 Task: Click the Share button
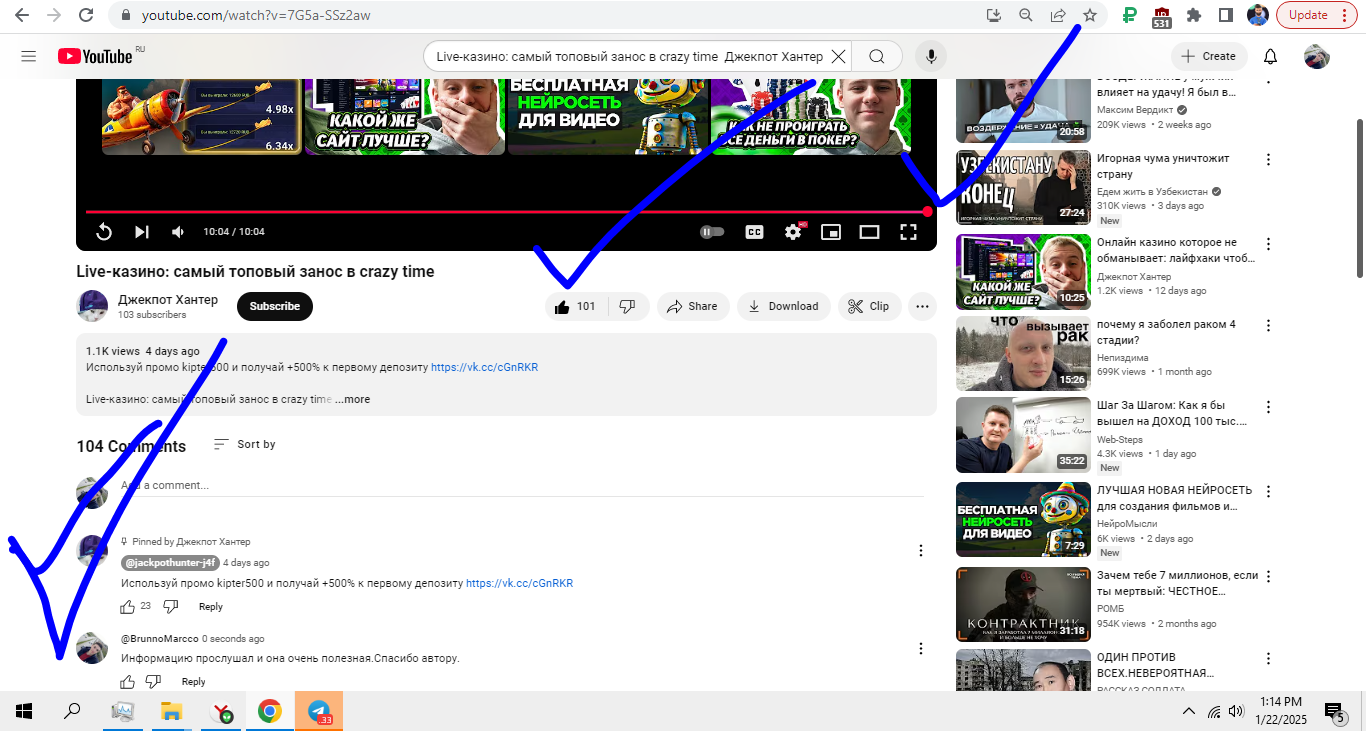693,306
